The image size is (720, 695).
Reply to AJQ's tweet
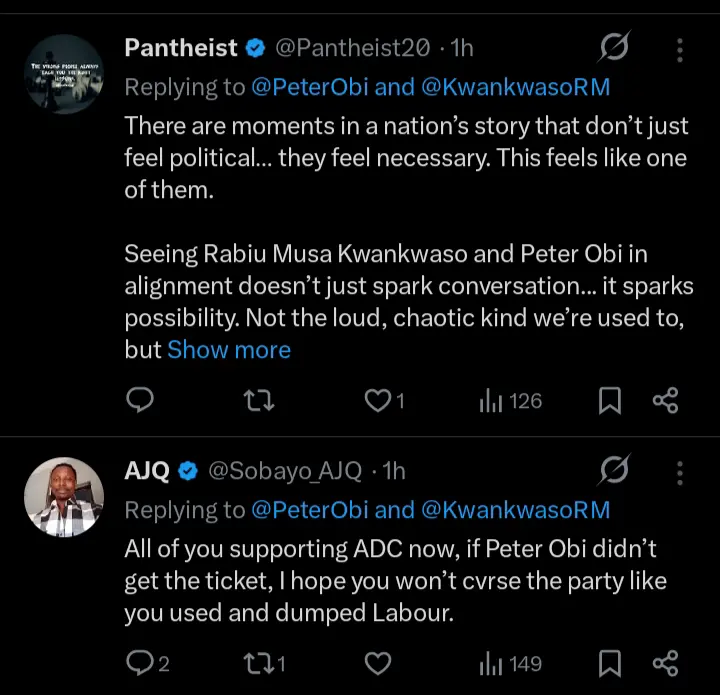click(141, 663)
